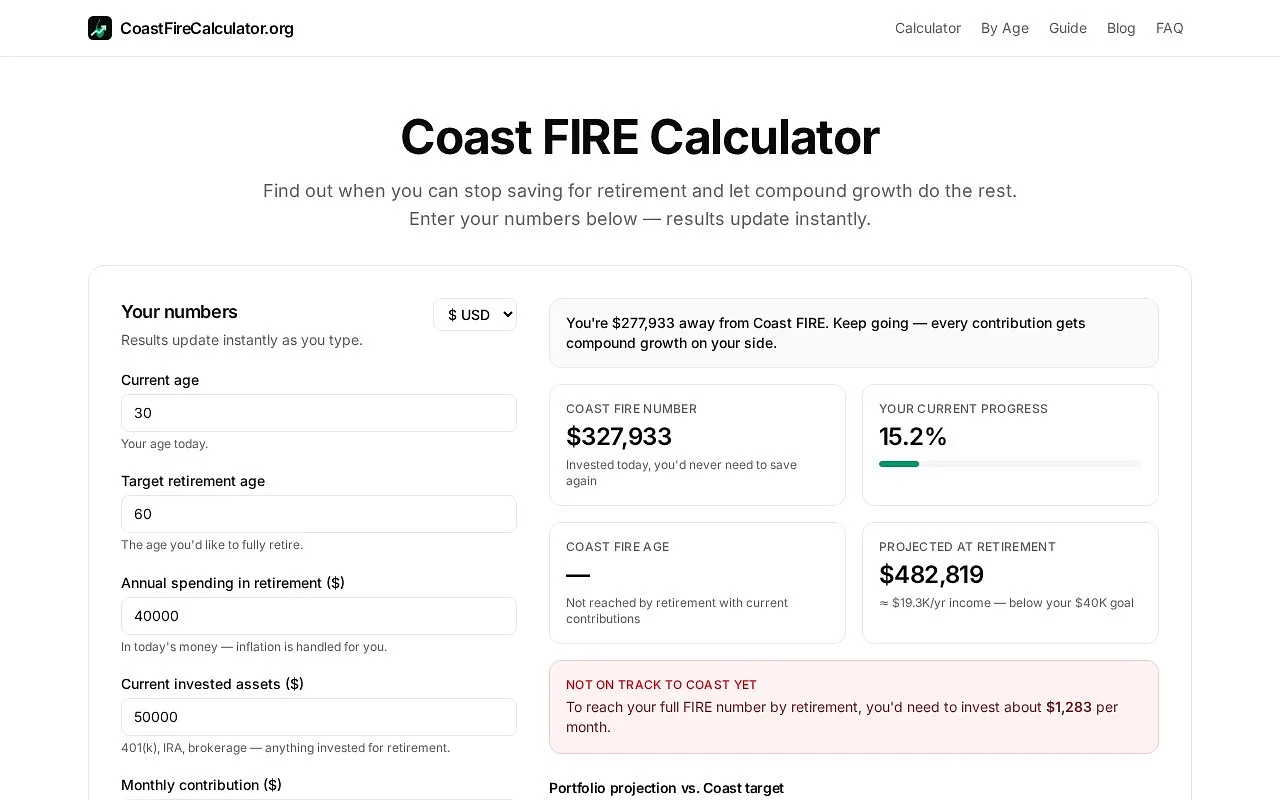The image size is (1280, 800).
Task: Click 'Invested today, you'd never need to save again'
Action: coord(681,473)
